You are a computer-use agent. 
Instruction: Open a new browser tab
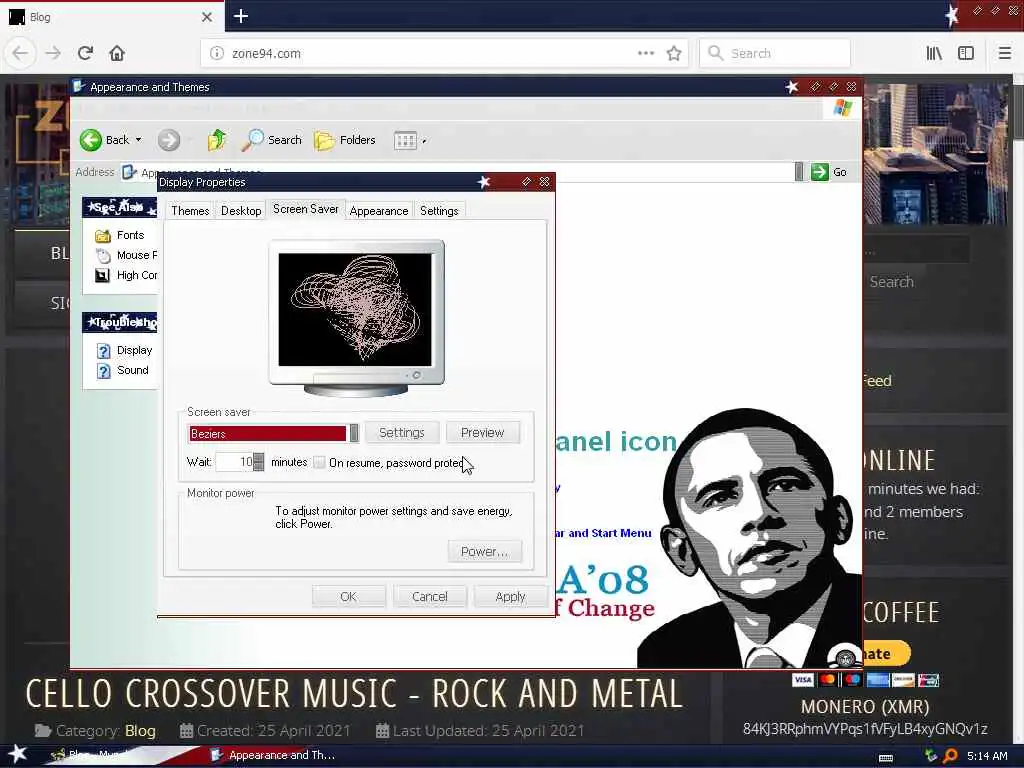click(x=241, y=16)
